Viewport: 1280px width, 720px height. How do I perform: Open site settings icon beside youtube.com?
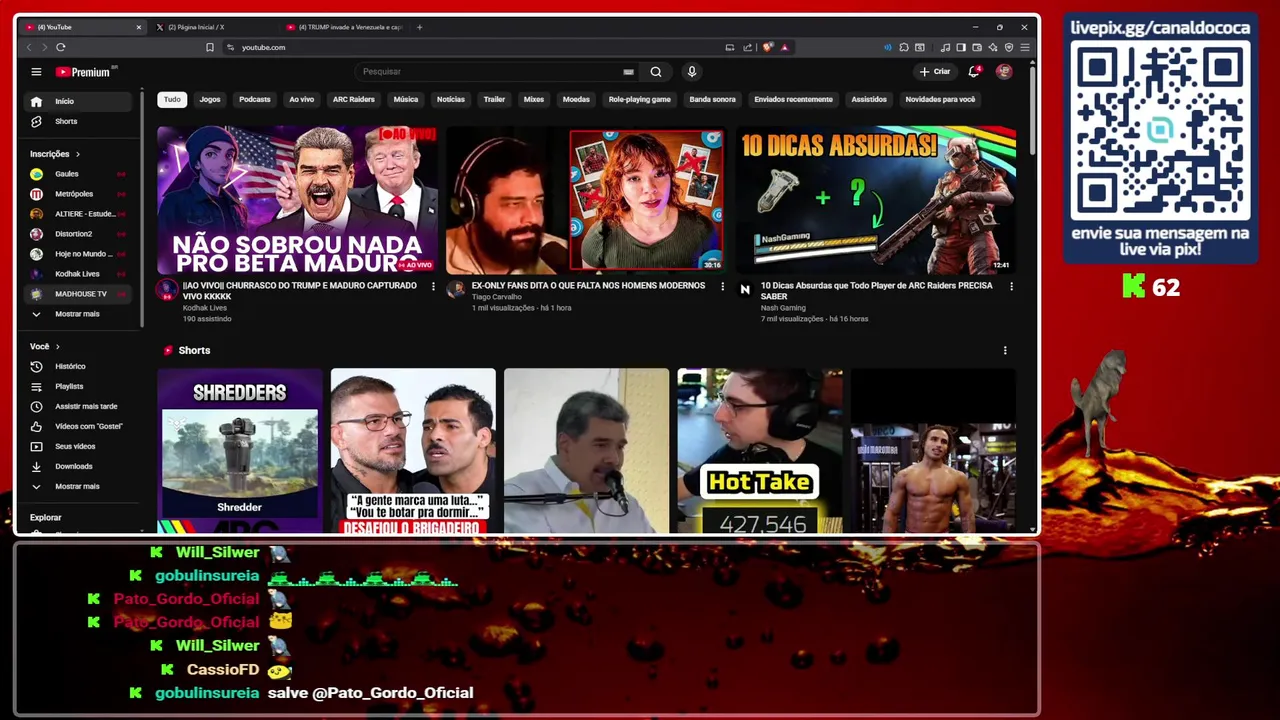pyautogui.click(x=230, y=47)
